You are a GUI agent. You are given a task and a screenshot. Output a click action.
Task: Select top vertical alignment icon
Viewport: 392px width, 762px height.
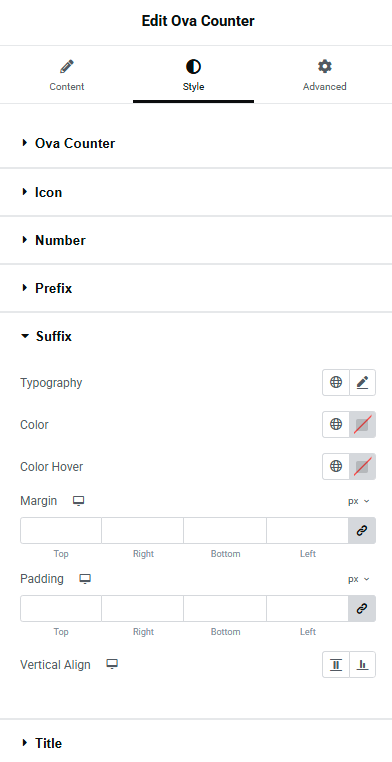click(336, 664)
